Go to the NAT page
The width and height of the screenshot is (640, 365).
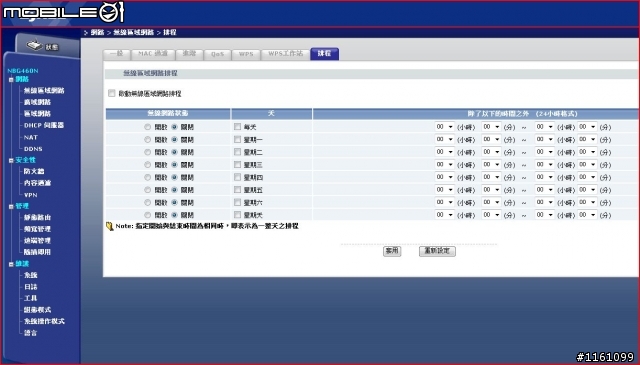point(31,137)
